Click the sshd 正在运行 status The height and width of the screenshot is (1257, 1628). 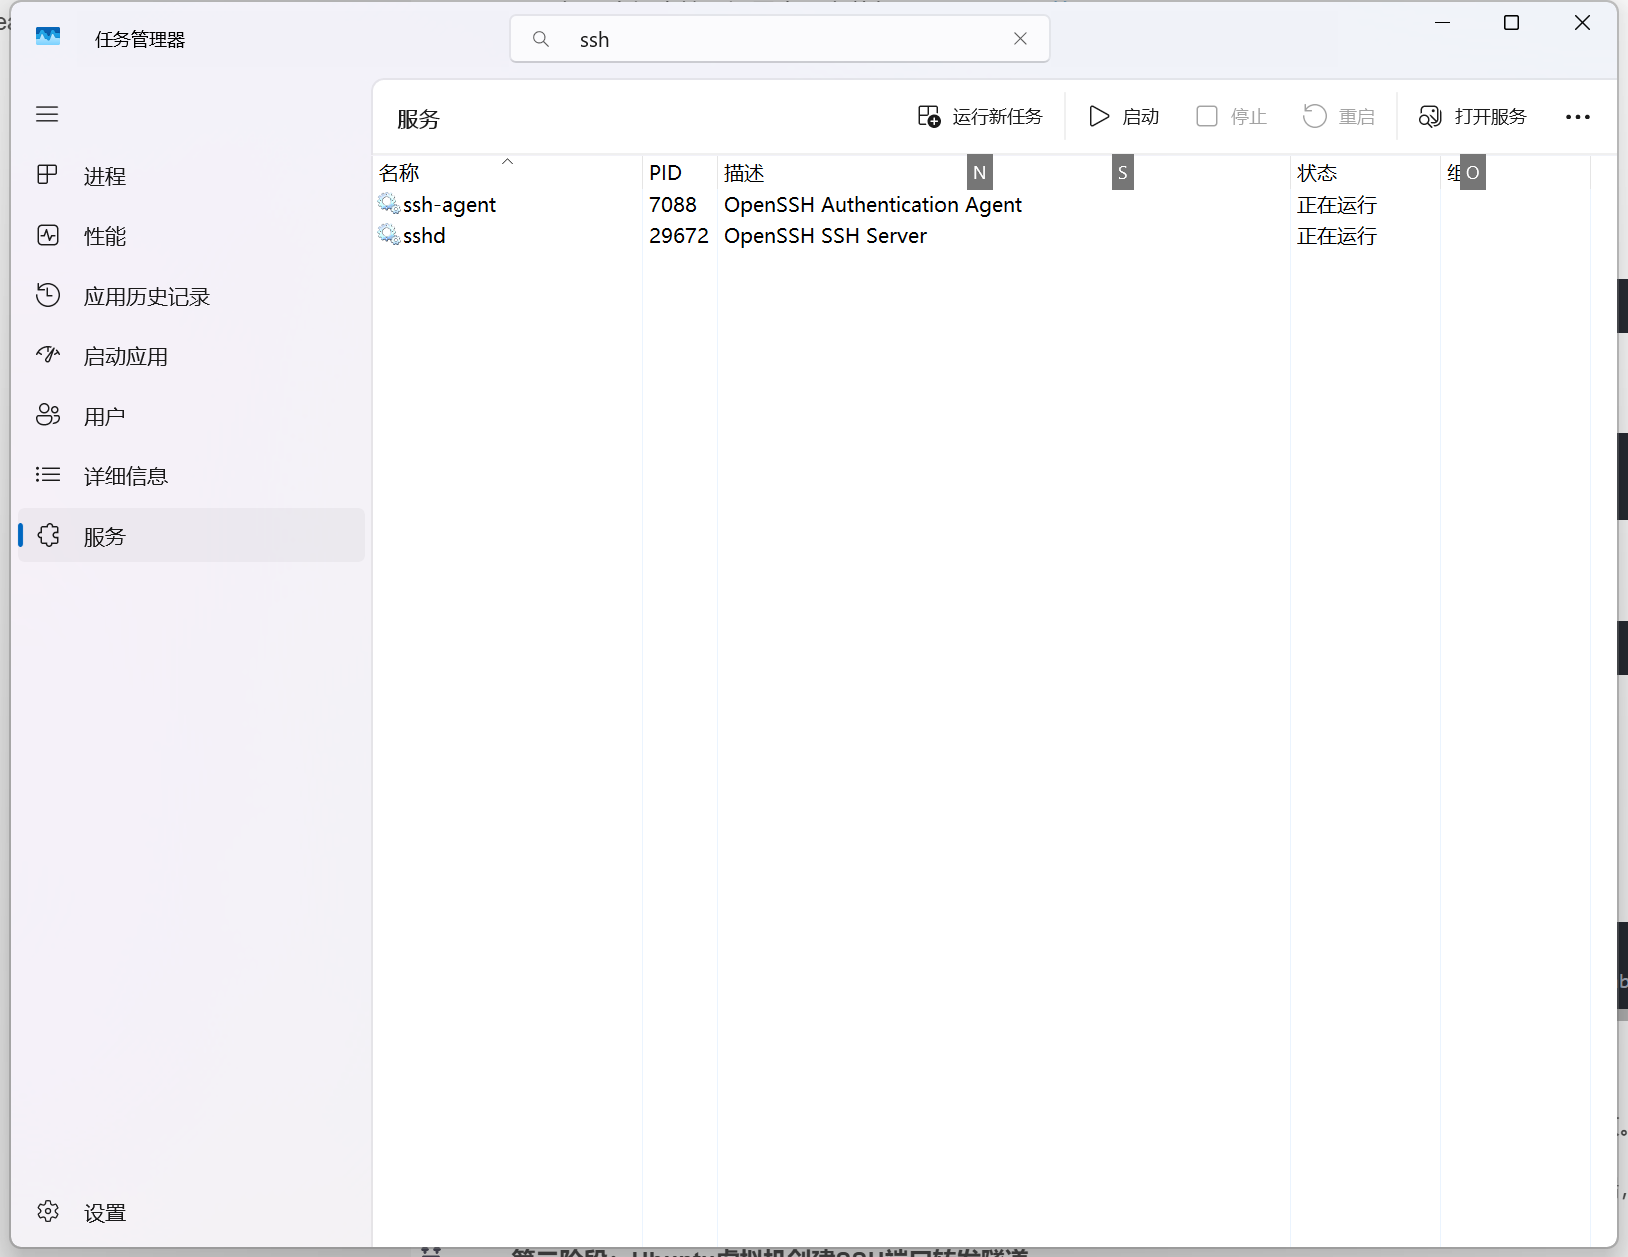coord(1336,235)
